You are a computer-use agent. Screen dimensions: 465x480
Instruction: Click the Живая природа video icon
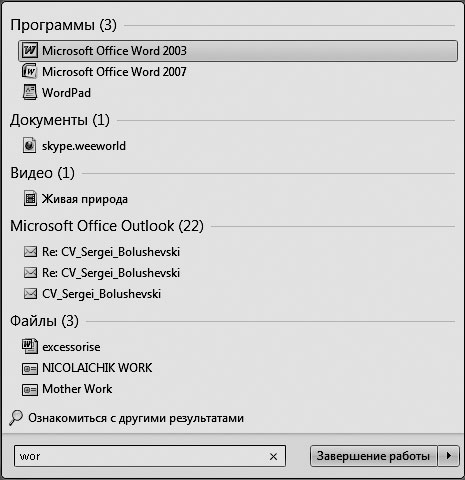[30, 199]
